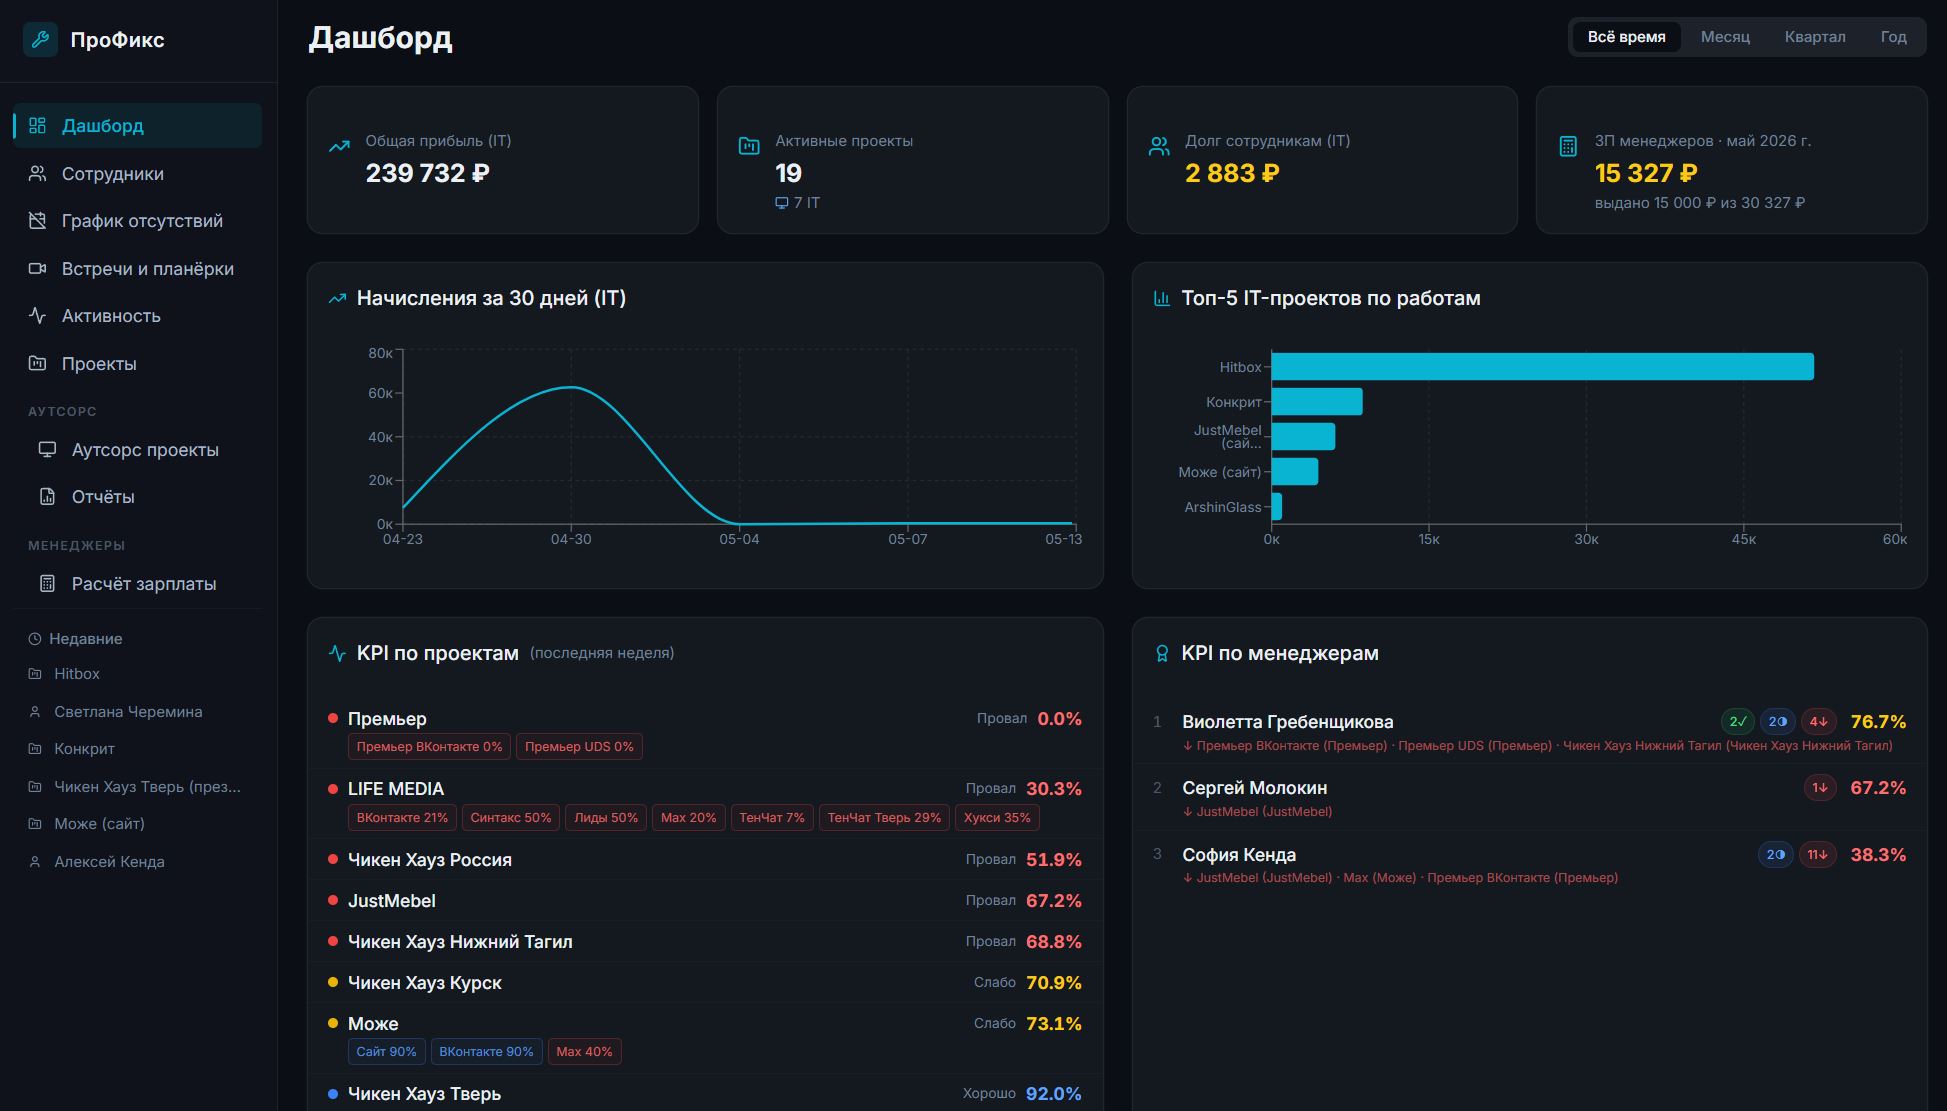Click Виолетта Гребенщикова's green 2✓ badge

coord(1738,722)
